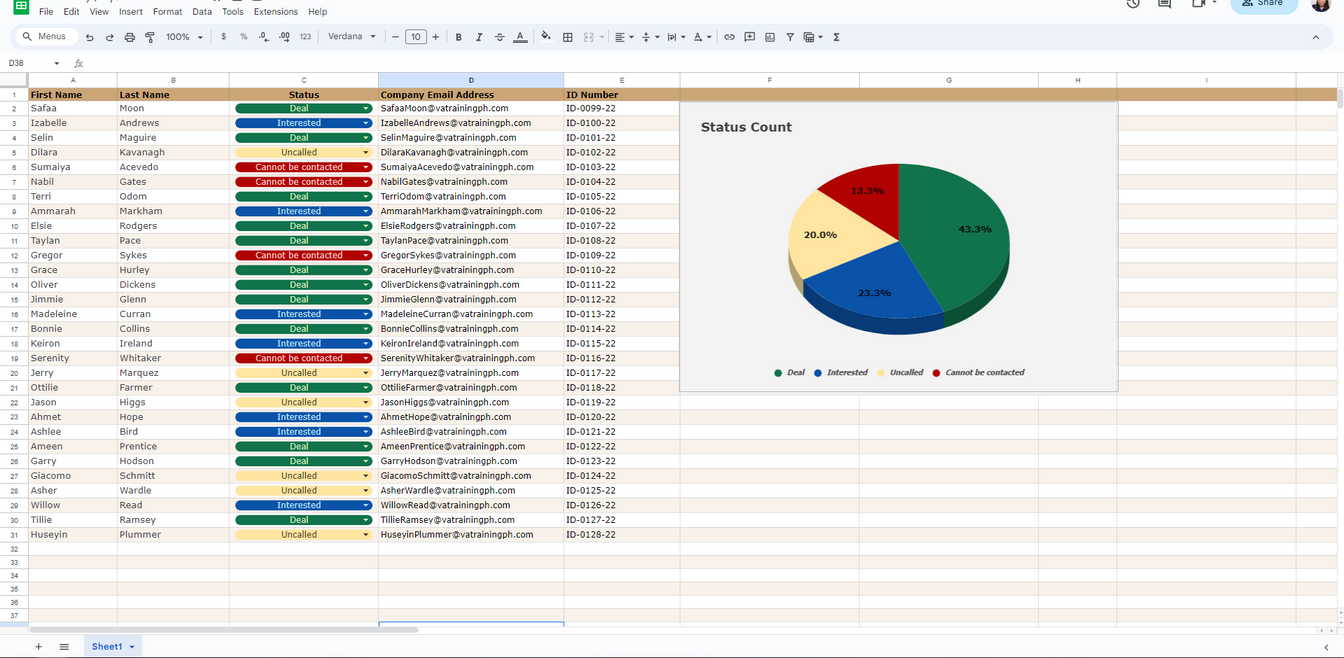Toggle bold formatting
This screenshot has width=1344, height=658.
tap(459, 37)
